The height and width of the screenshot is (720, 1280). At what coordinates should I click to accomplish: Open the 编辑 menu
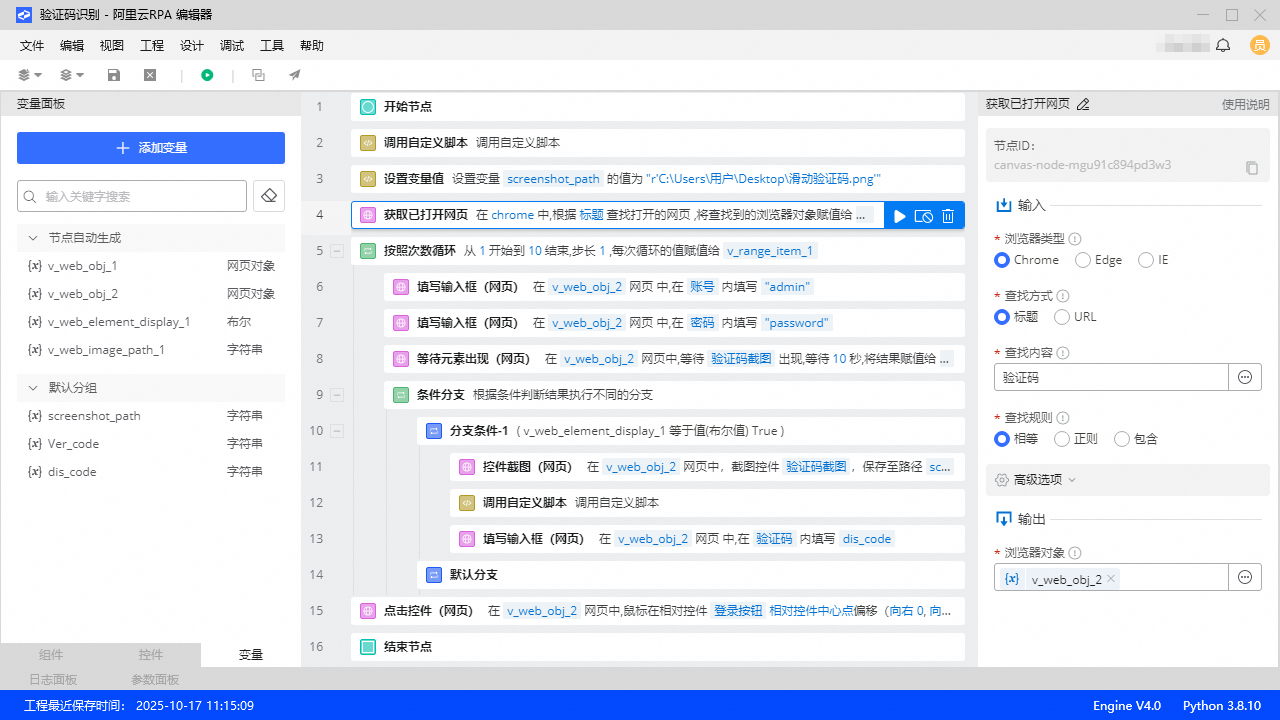pos(72,46)
